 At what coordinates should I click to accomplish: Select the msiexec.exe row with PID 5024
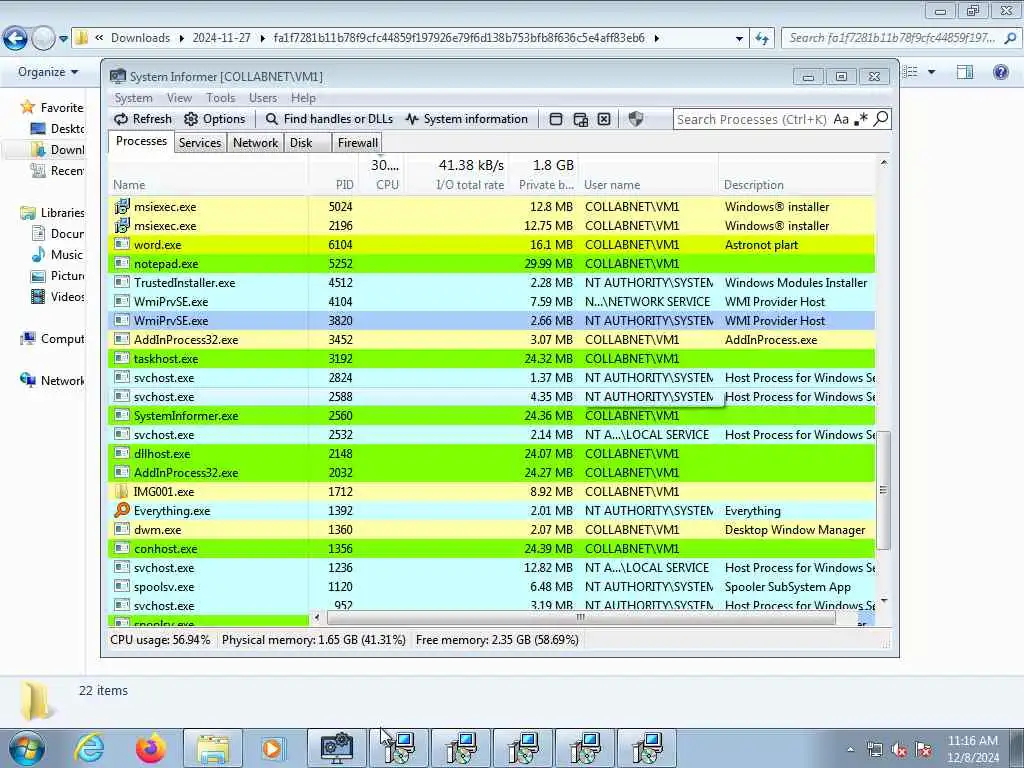tap(491, 206)
